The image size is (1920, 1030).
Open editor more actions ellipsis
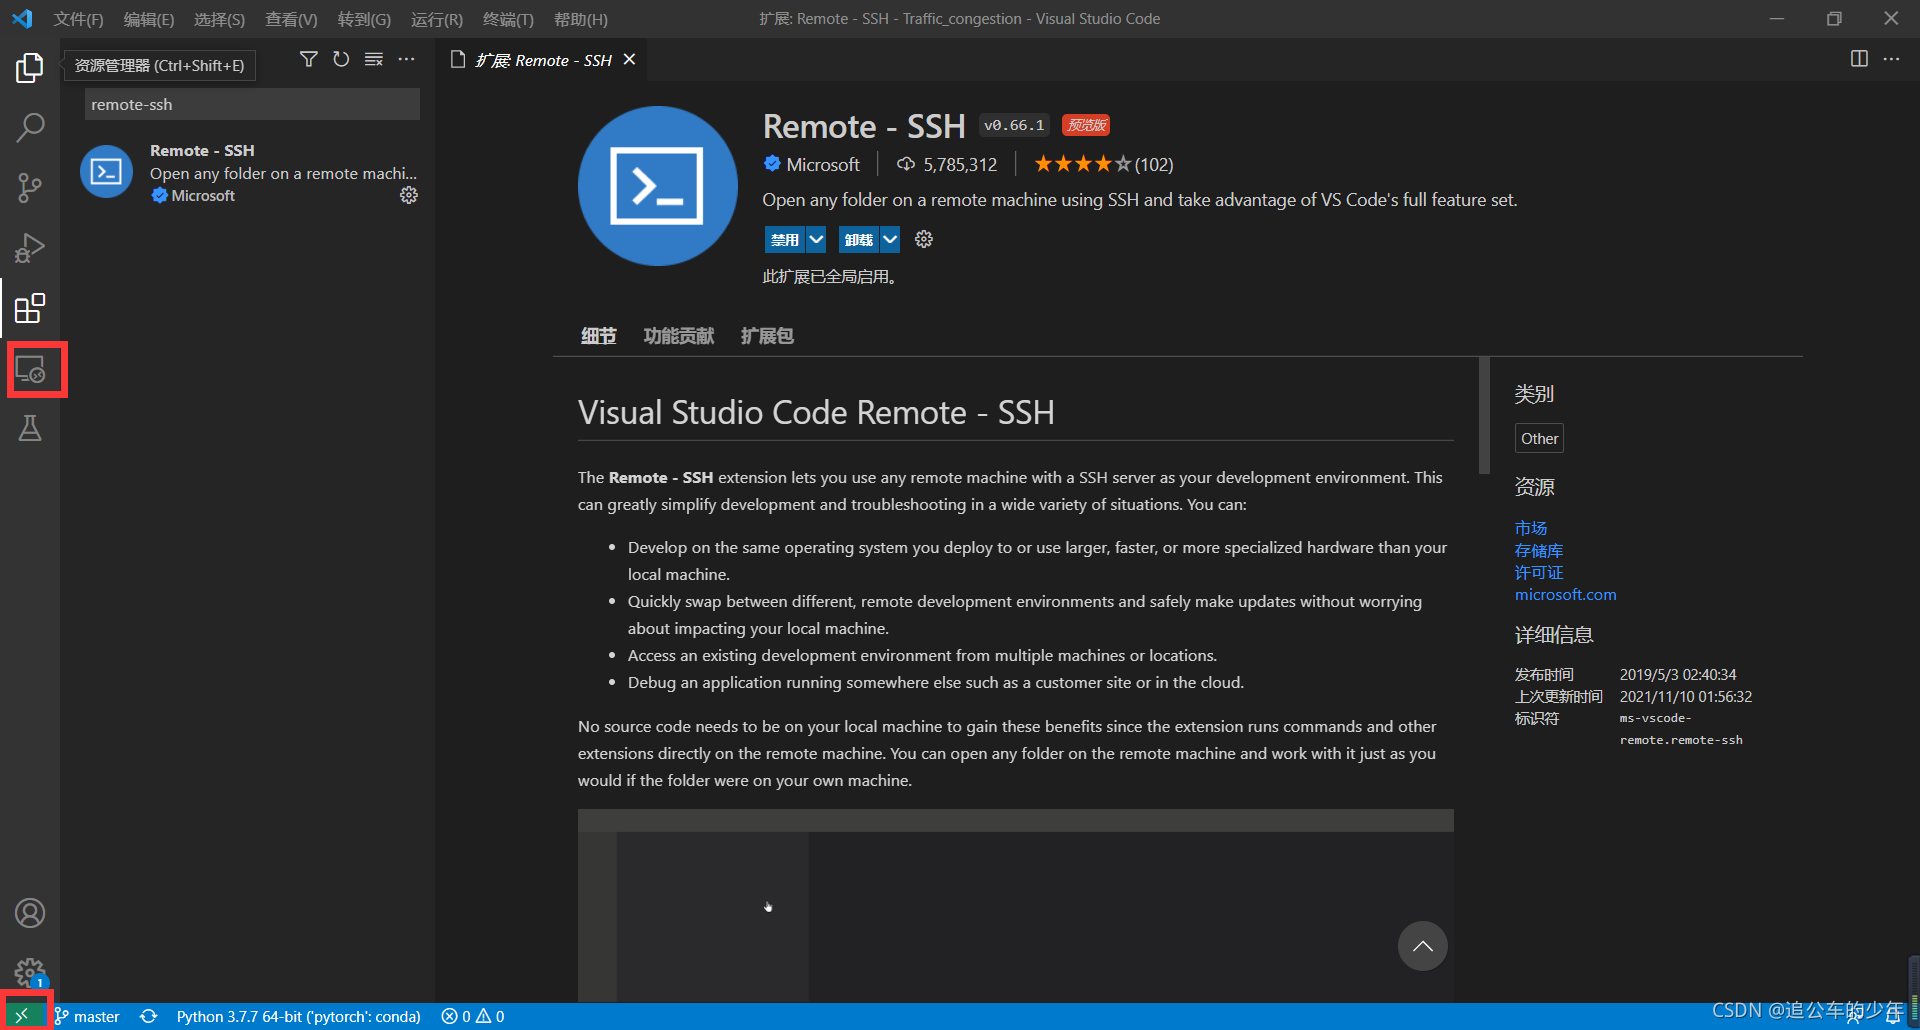[1891, 59]
